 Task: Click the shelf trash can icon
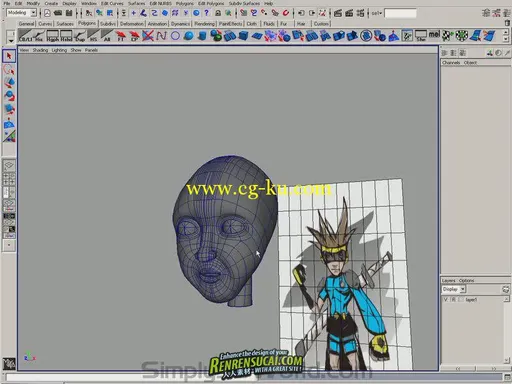pyautogui.click(x=507, y=23)
